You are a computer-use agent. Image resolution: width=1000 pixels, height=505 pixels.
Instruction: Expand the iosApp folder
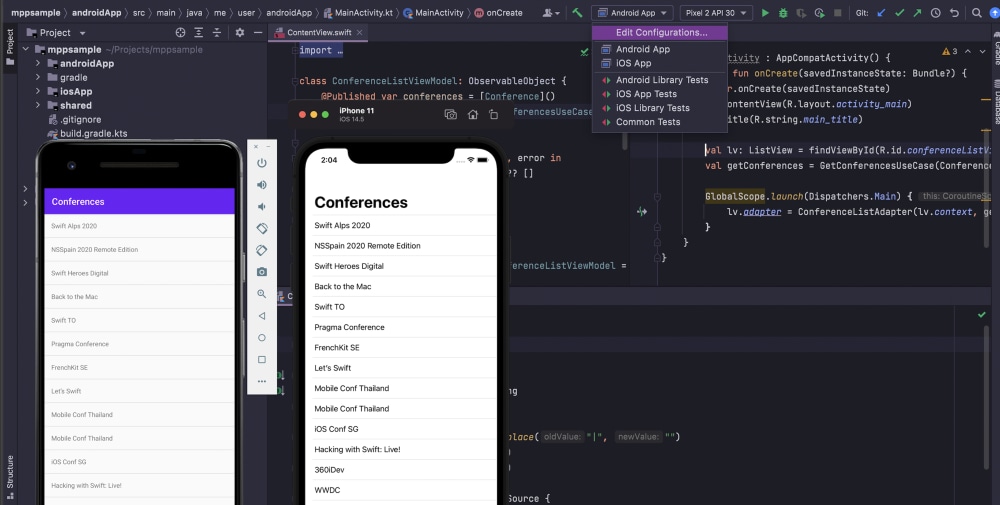38,91
